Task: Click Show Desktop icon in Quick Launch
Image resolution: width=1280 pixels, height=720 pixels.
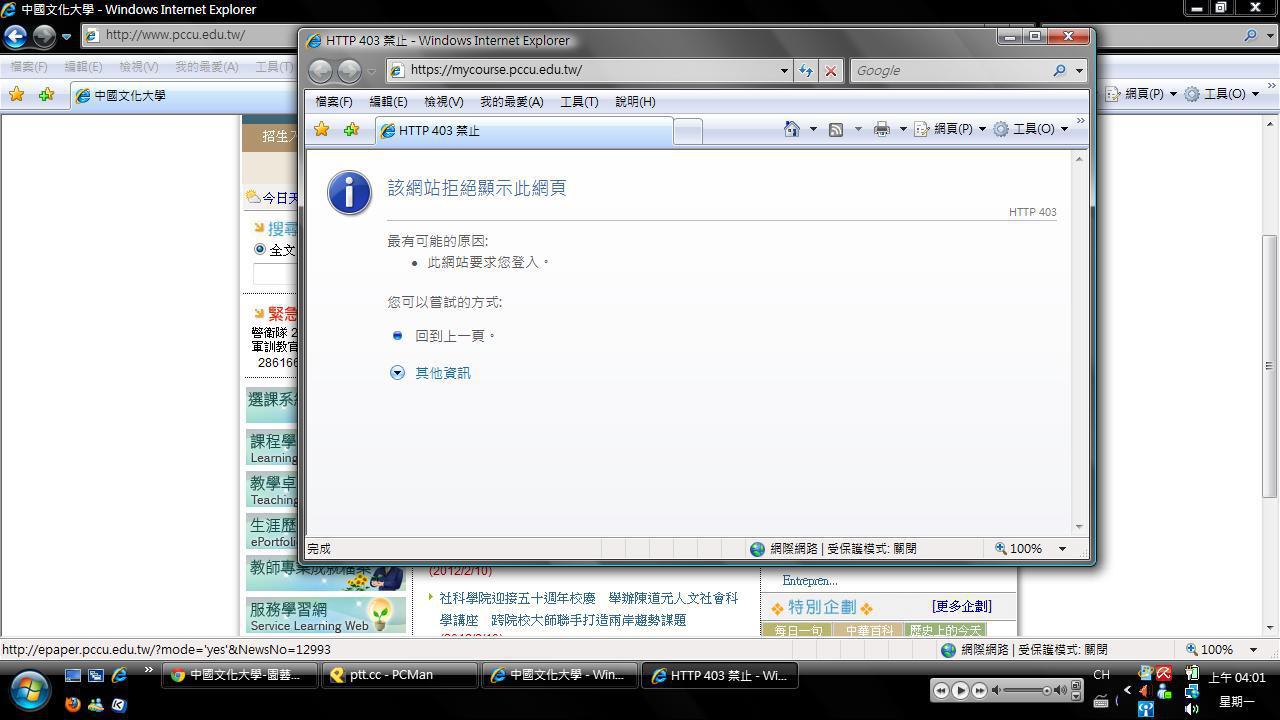Action: pyautogui.click(x=72, y=676)
